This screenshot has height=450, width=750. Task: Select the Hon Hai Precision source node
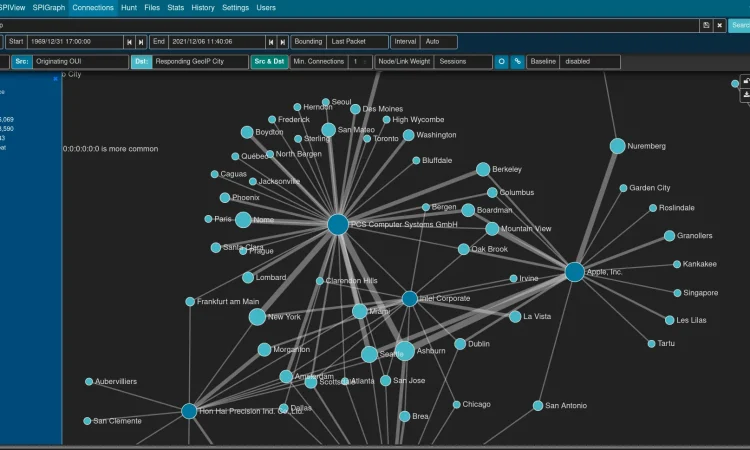coord(189,411)
